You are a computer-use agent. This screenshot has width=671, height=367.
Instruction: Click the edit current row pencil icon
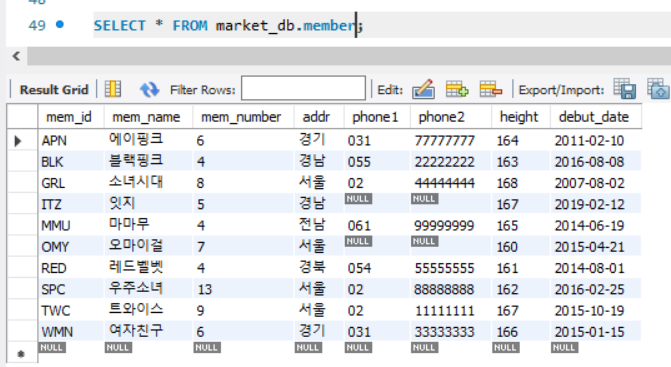[423, 89]
